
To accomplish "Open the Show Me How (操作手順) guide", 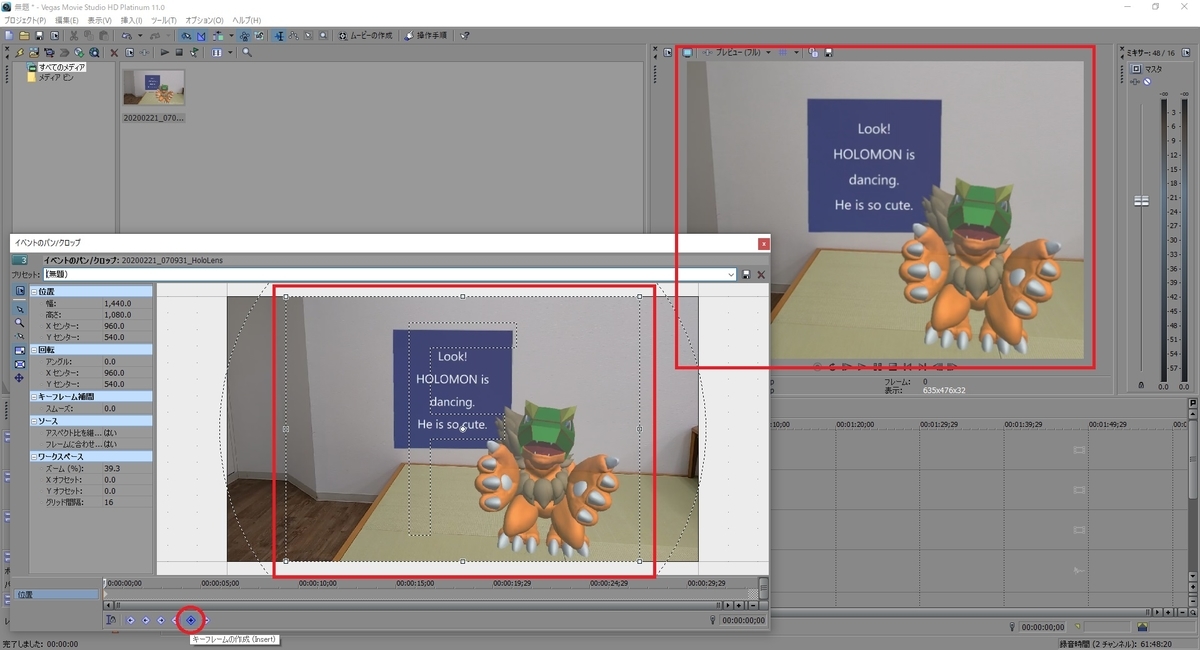I will pos(426,35).
